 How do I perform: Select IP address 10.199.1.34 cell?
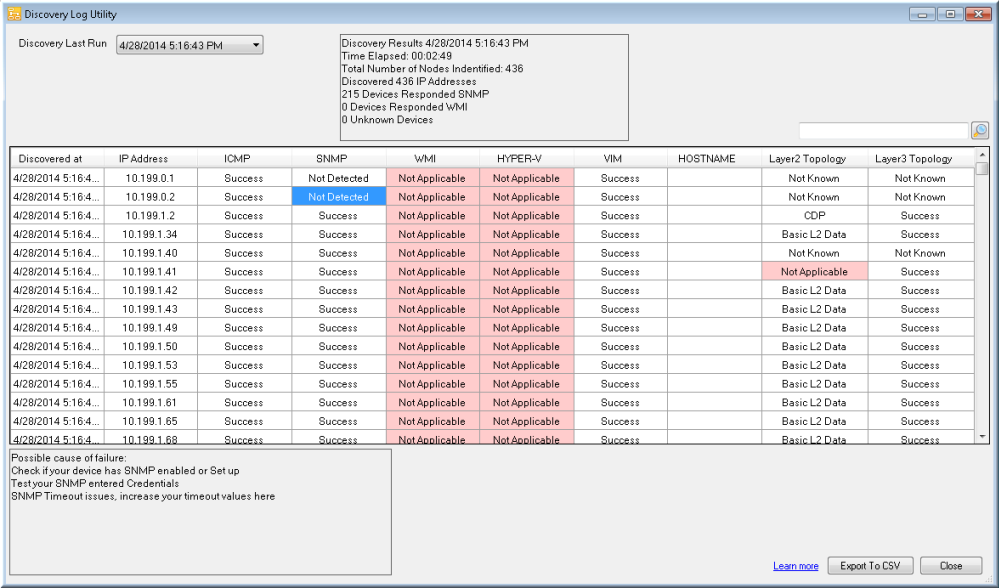(x=151, y=234)
